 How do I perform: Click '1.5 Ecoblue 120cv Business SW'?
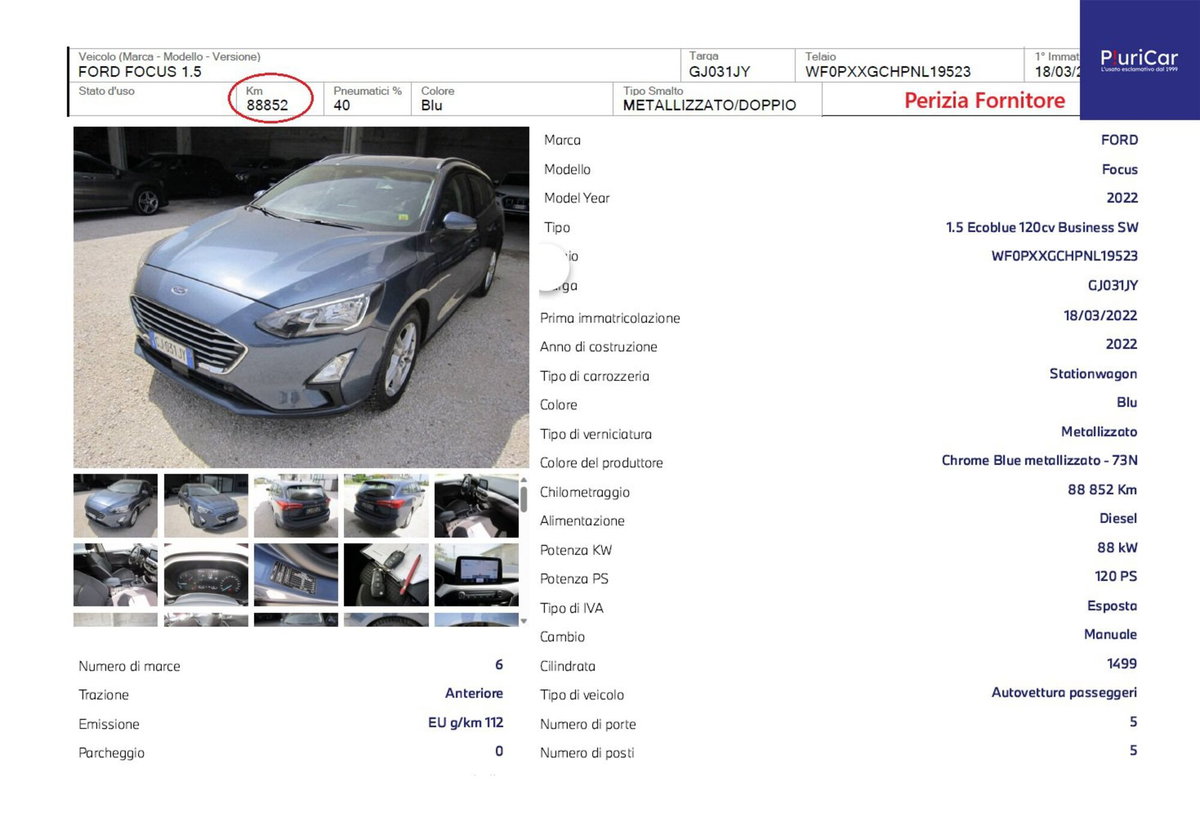1042,227
